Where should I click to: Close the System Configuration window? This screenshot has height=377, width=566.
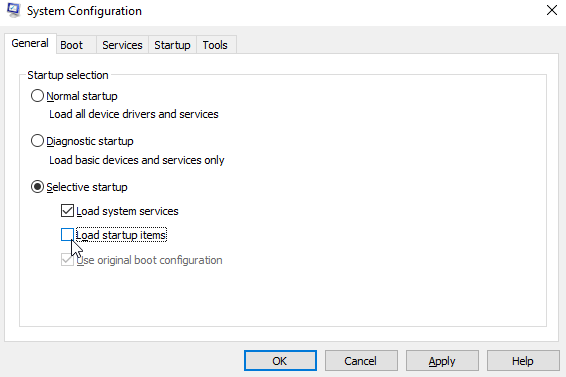(552, 10)
